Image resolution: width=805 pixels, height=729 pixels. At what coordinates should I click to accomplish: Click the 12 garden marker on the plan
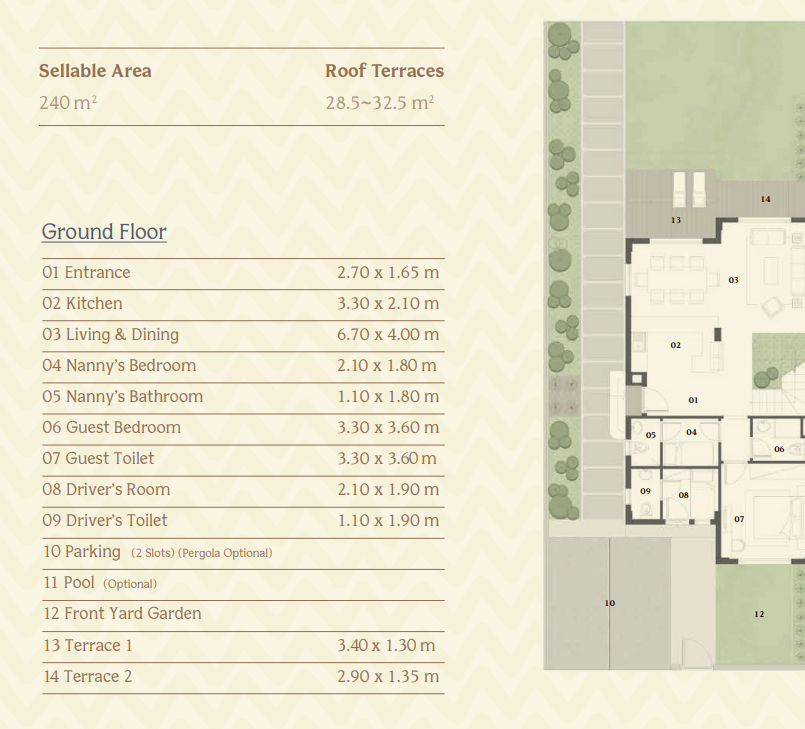click(x=759, y=614)
